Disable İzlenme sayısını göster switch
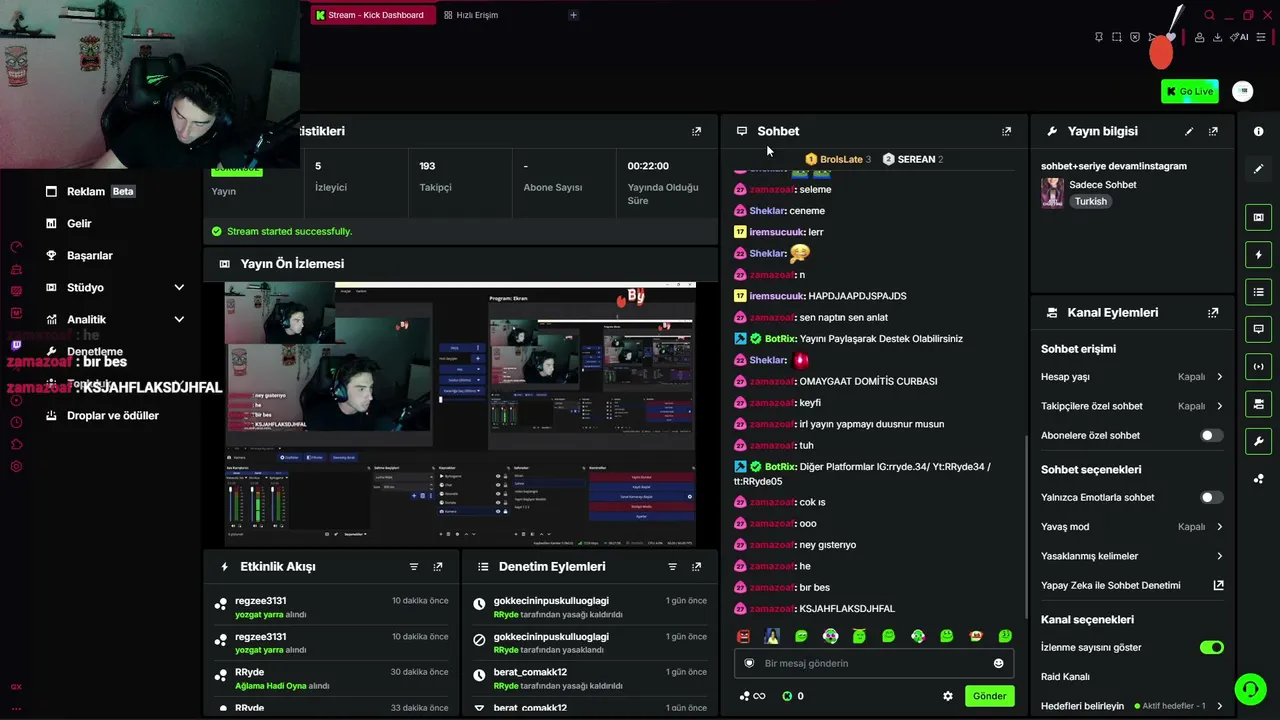Screen dimensions: 1280x720 1211,648
